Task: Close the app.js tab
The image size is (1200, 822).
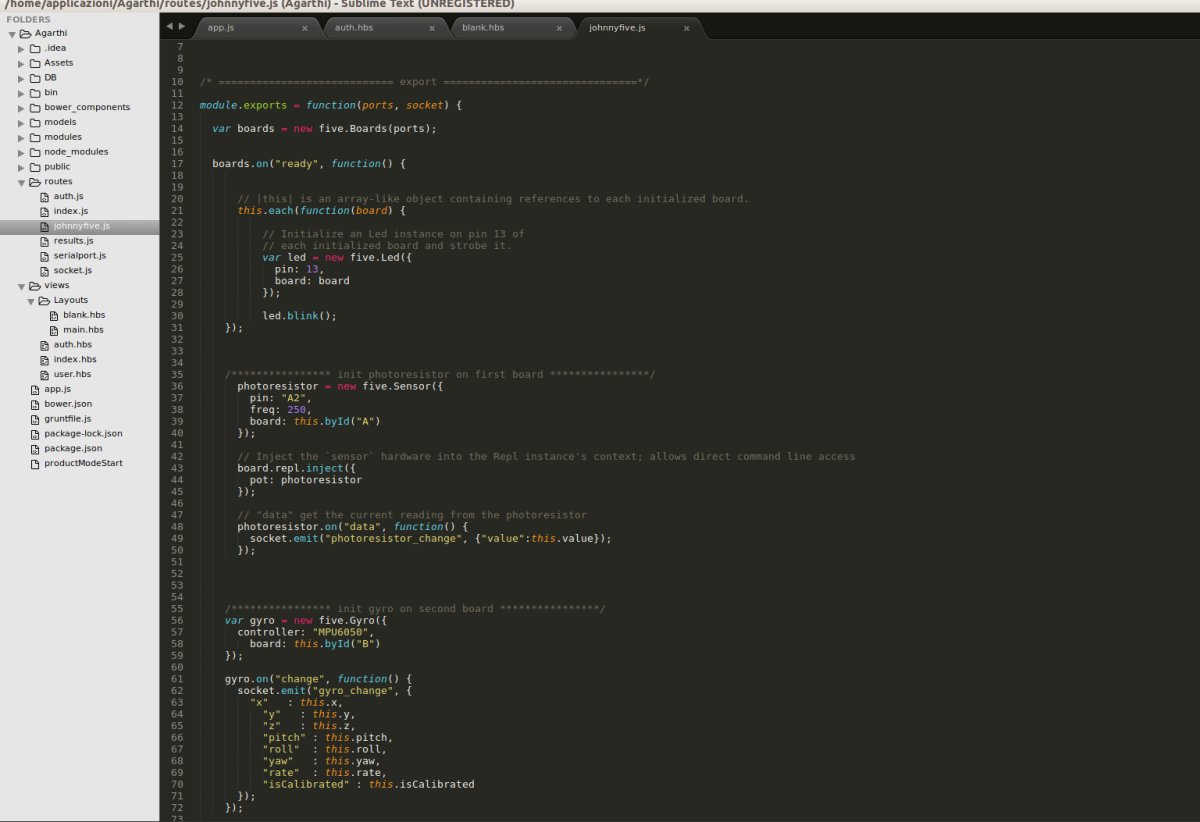Action: (305, 28)
